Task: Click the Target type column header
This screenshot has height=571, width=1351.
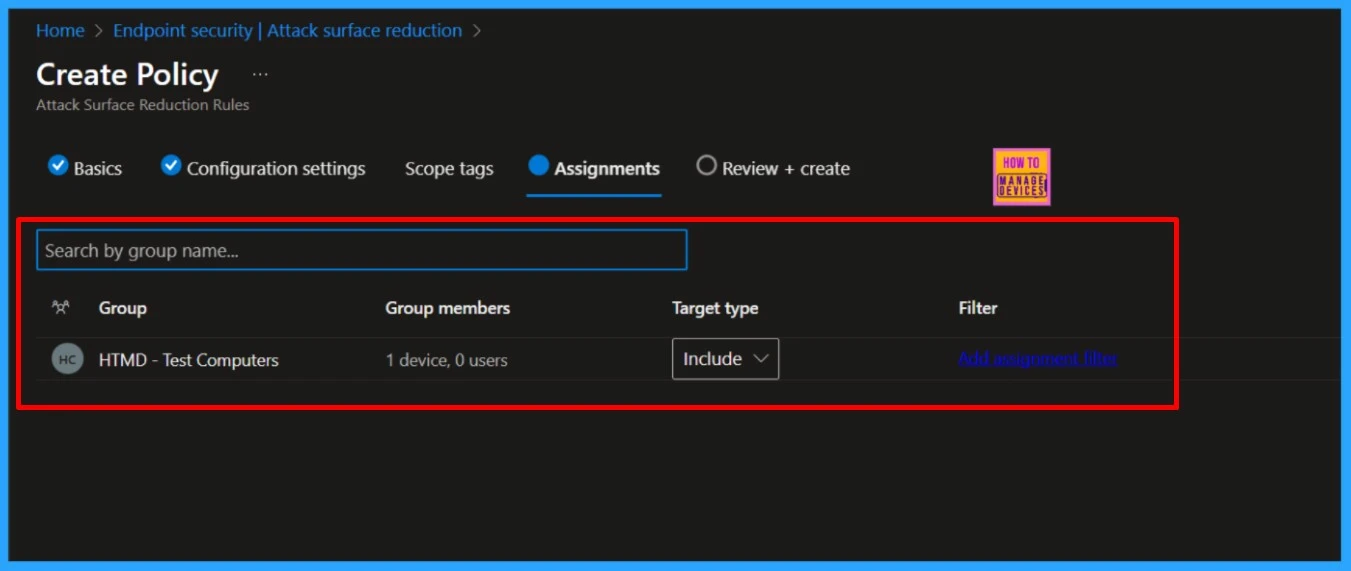Action: [714, 308]
